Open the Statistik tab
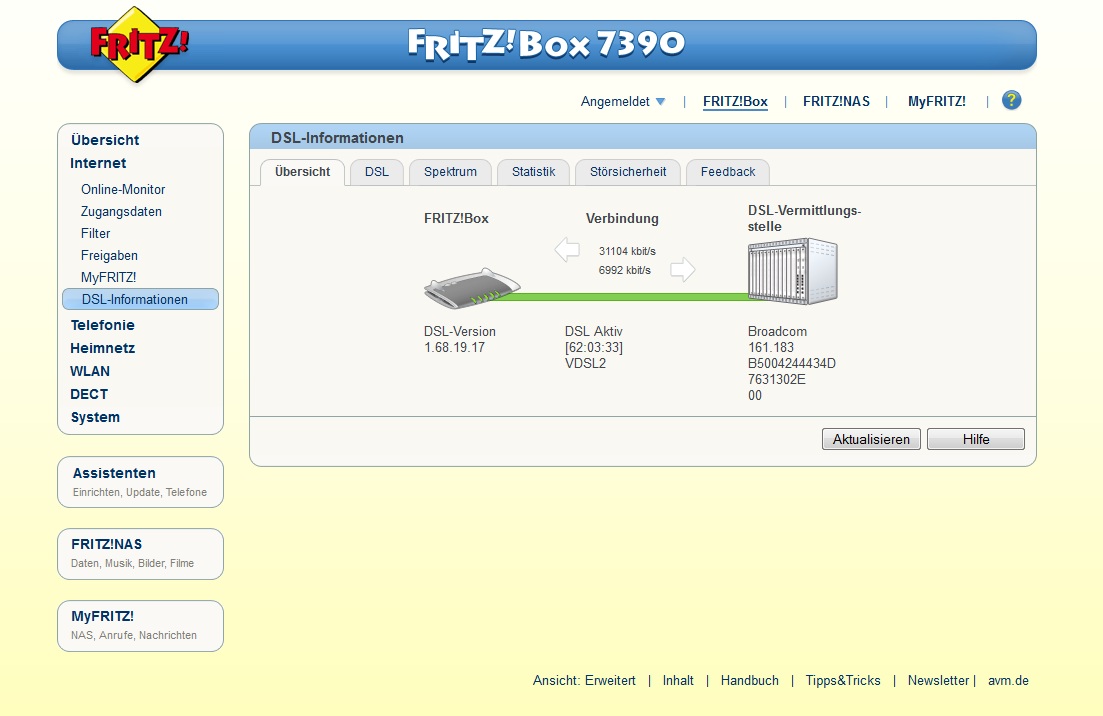Viewport: 1103px width, 716px height. coord(533,172)
